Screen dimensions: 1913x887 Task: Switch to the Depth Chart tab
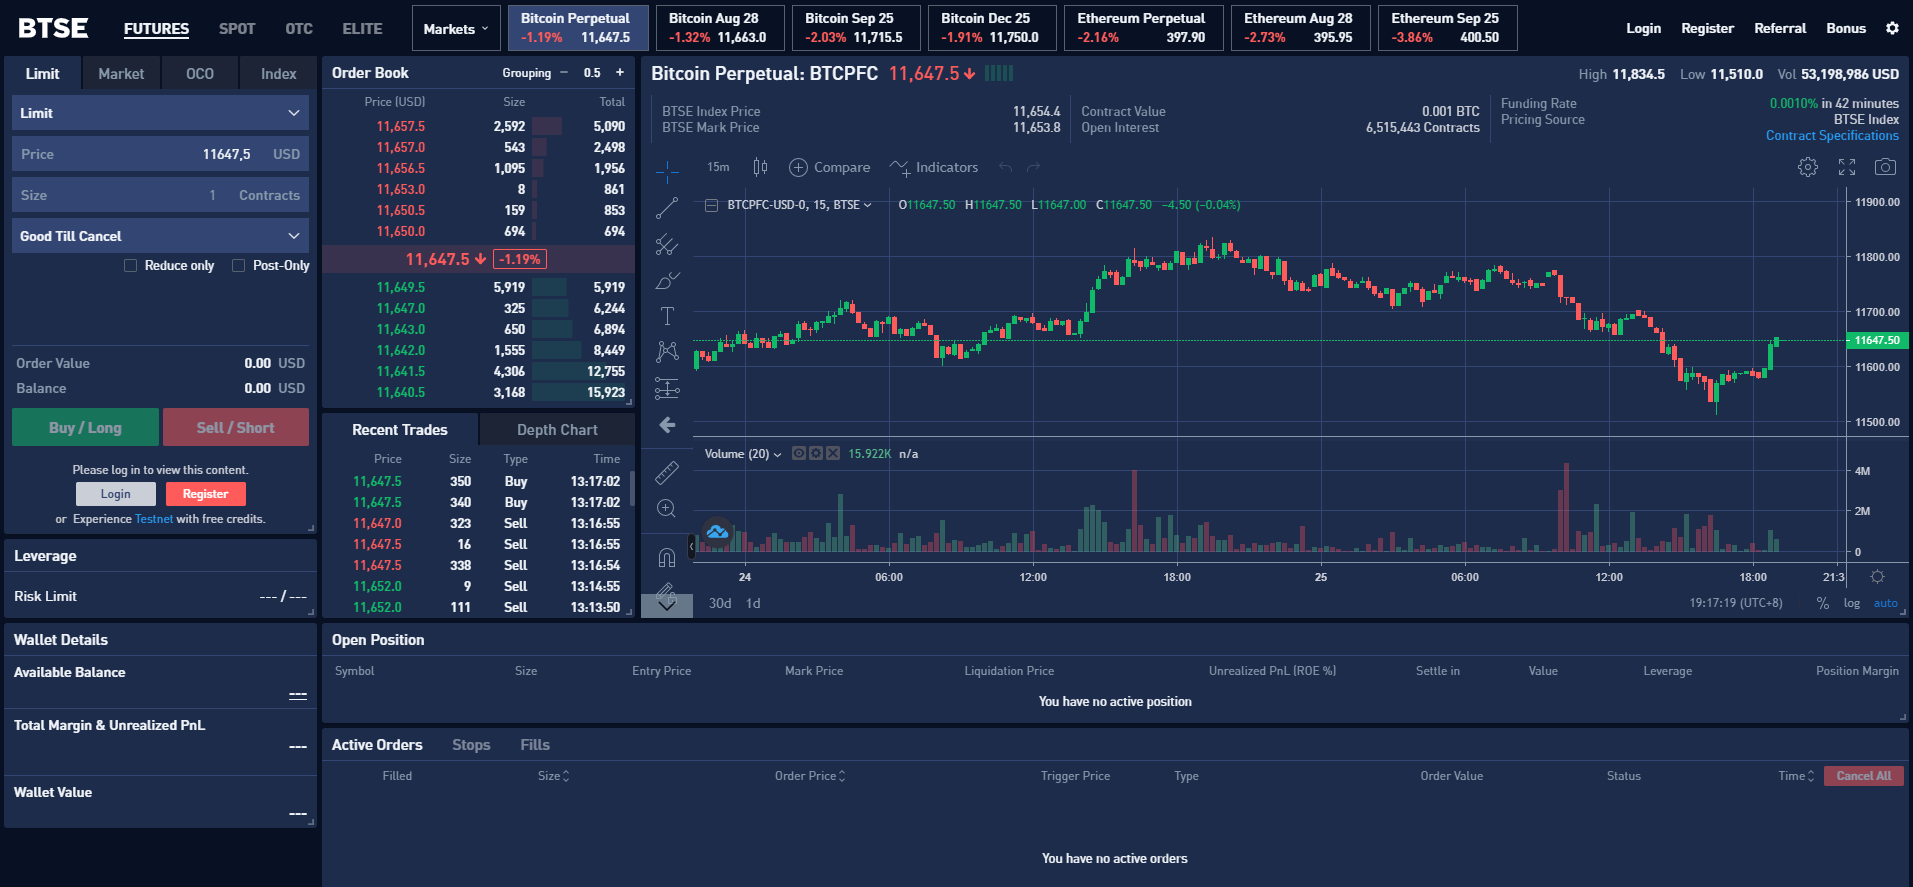point(557,430)
